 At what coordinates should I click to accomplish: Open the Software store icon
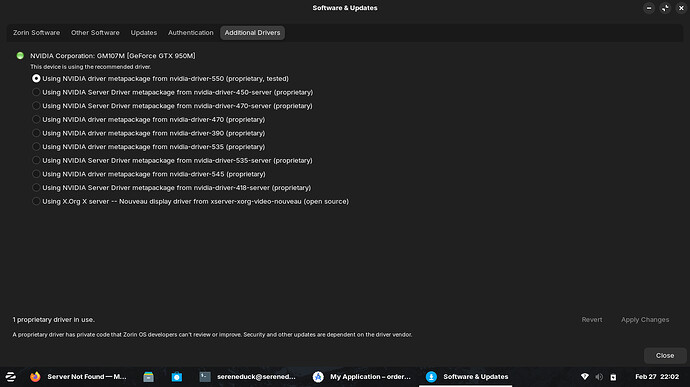[x=176, y=377]
